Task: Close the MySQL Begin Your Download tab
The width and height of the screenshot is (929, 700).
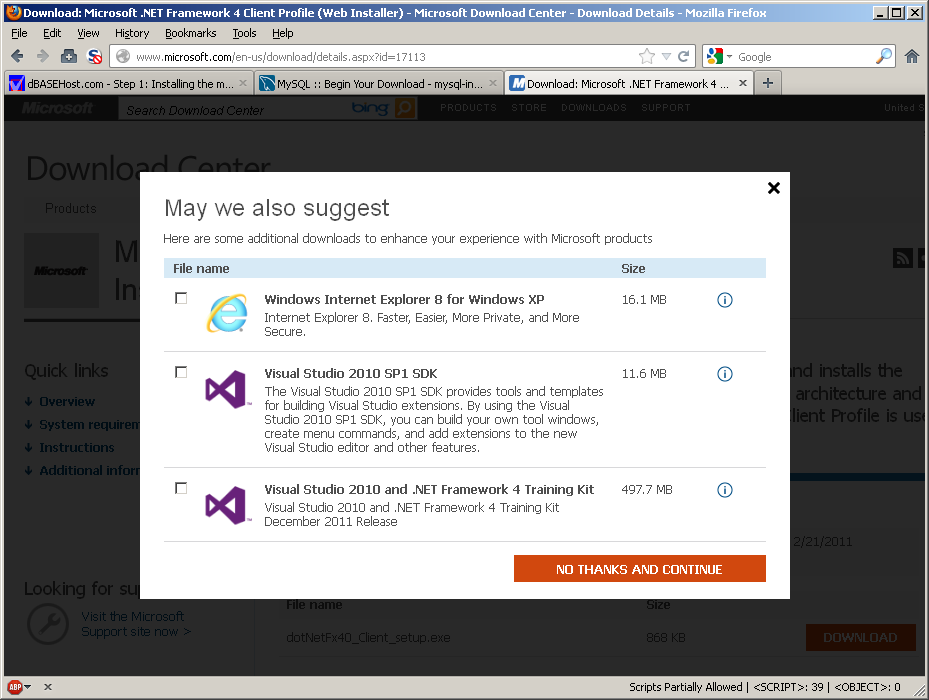Action: (x=493, y=84)
